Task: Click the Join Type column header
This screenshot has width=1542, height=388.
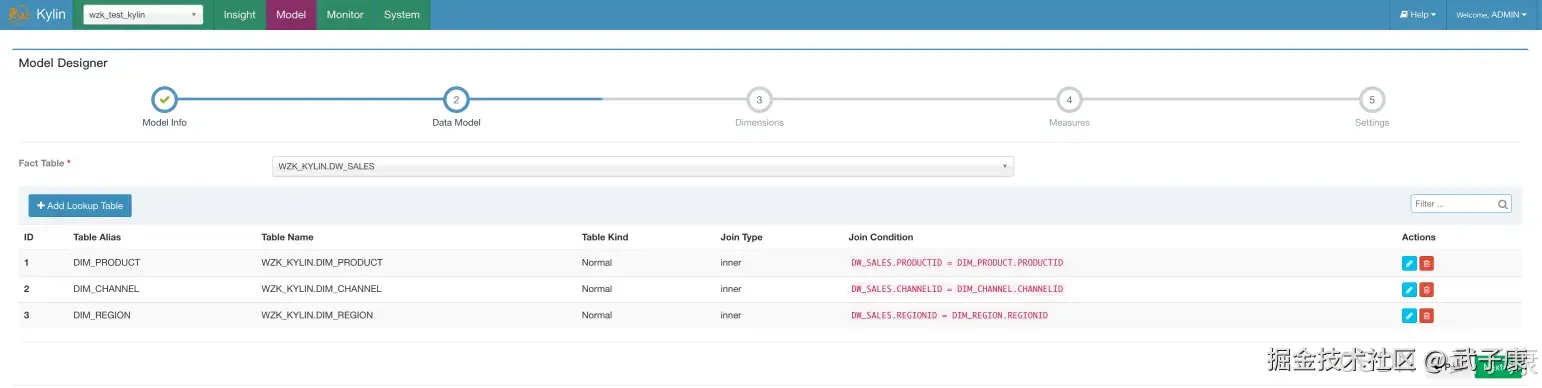Action: 741,237
